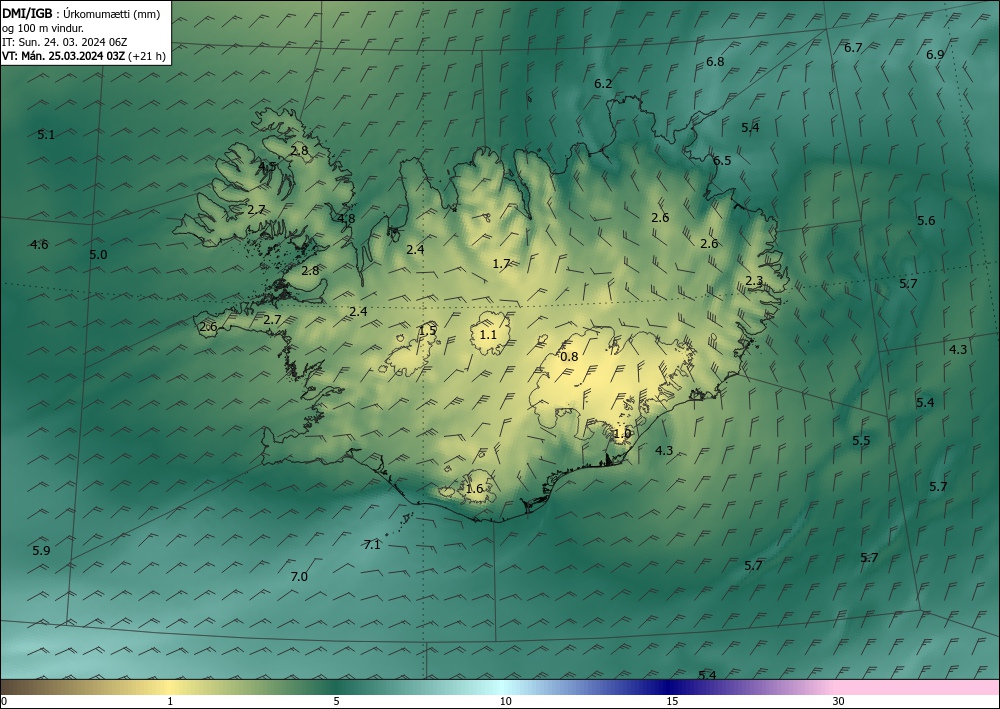Click the 4.5 value in the Westfjords
The width and height of the screenshot is (1000, 709).
[267, 166]
